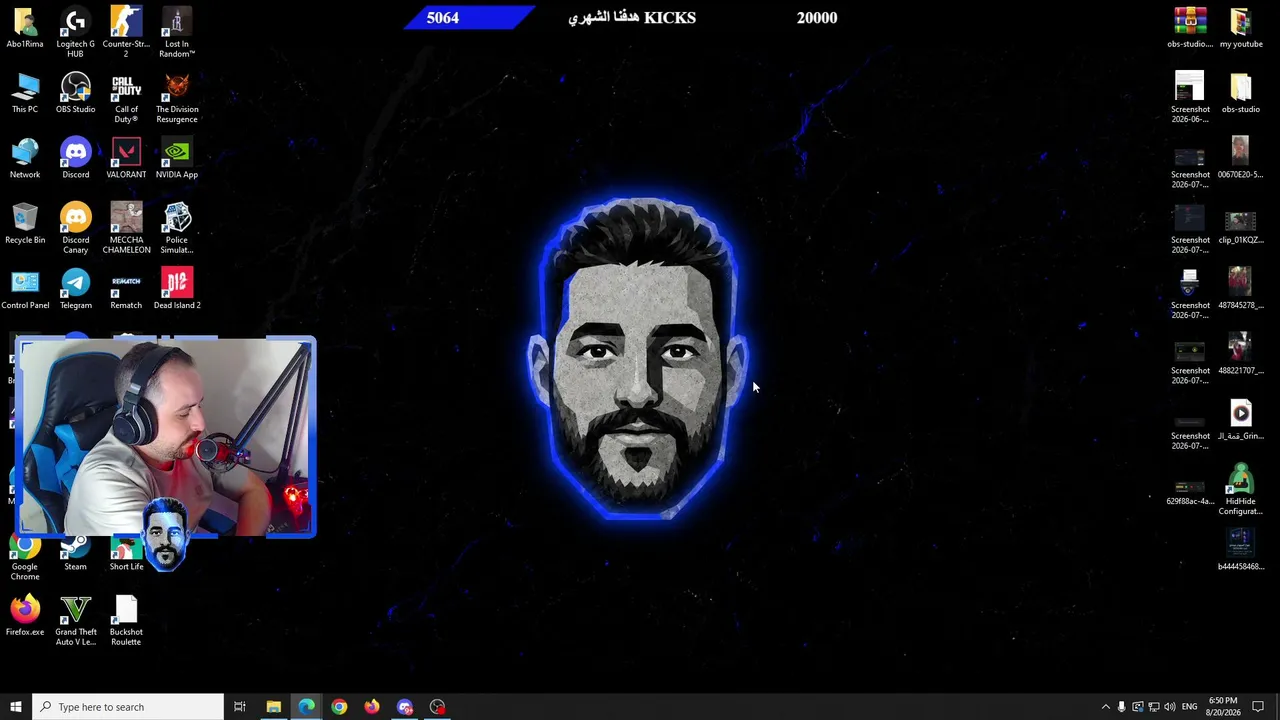Open the NVIDIA App
Image resolution: width=1280 pixels, height=720 pixels.
point(177,159)
